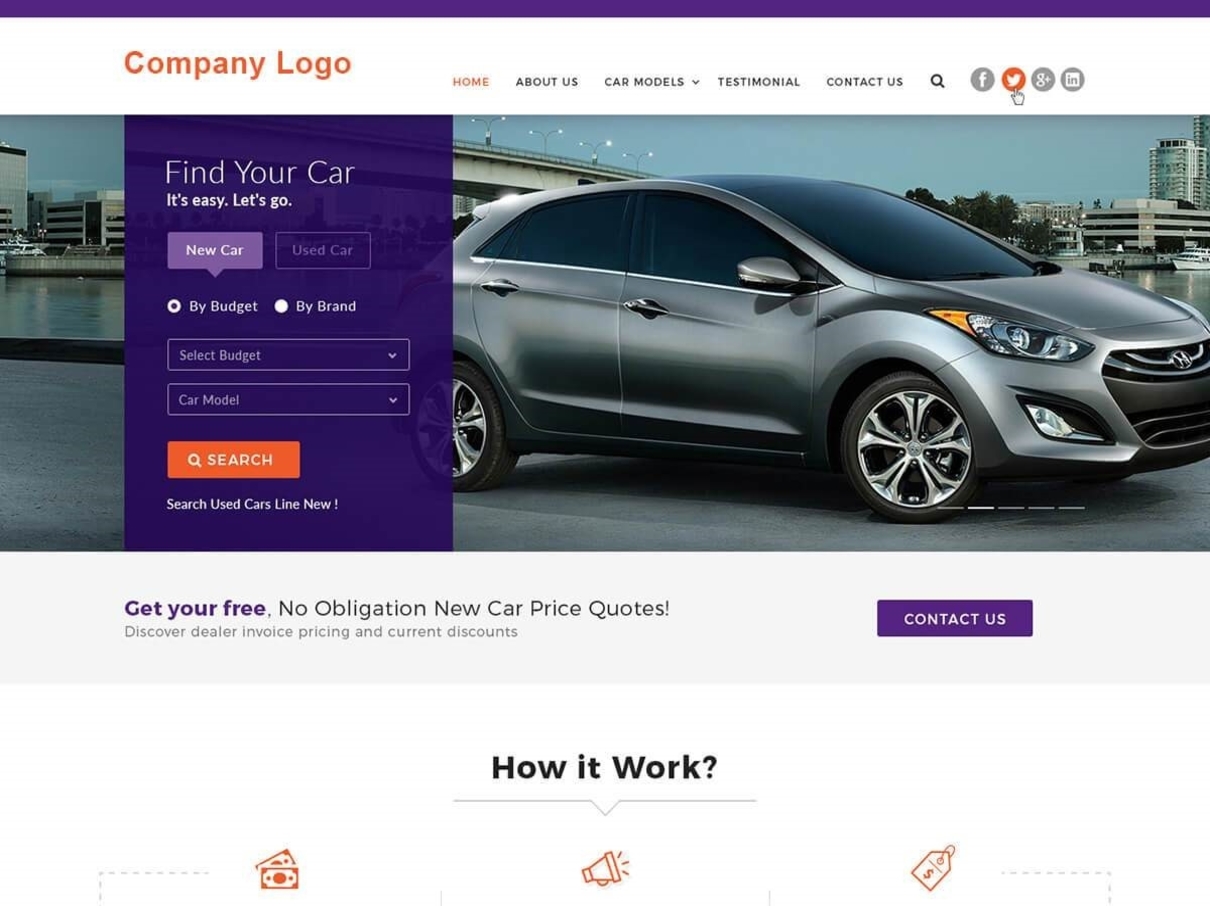The image size is (1210, 906).
Task: Open the Select Budget dropdown
Action: coord(288,355)
